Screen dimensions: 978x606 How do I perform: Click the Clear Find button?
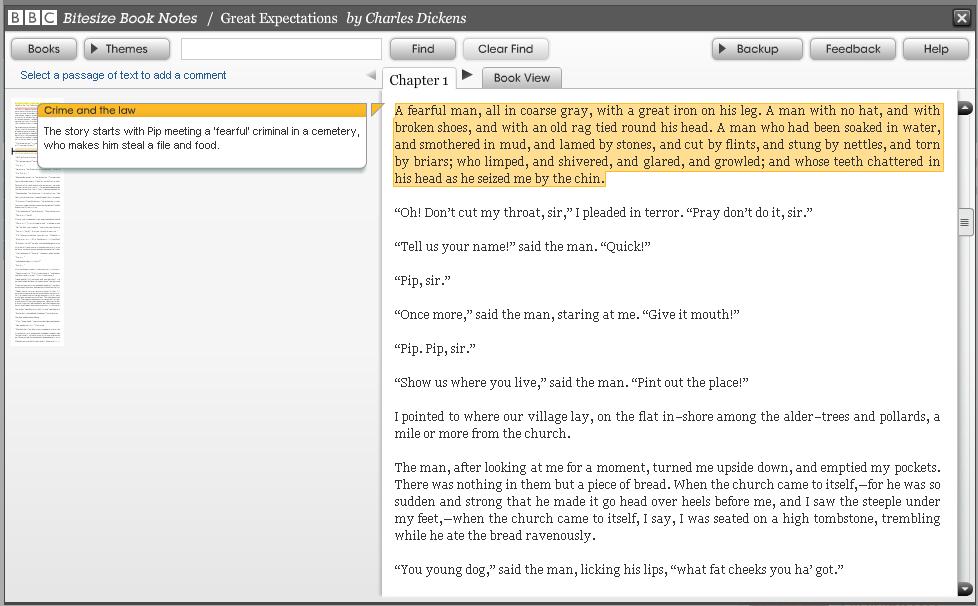point(505,49)
